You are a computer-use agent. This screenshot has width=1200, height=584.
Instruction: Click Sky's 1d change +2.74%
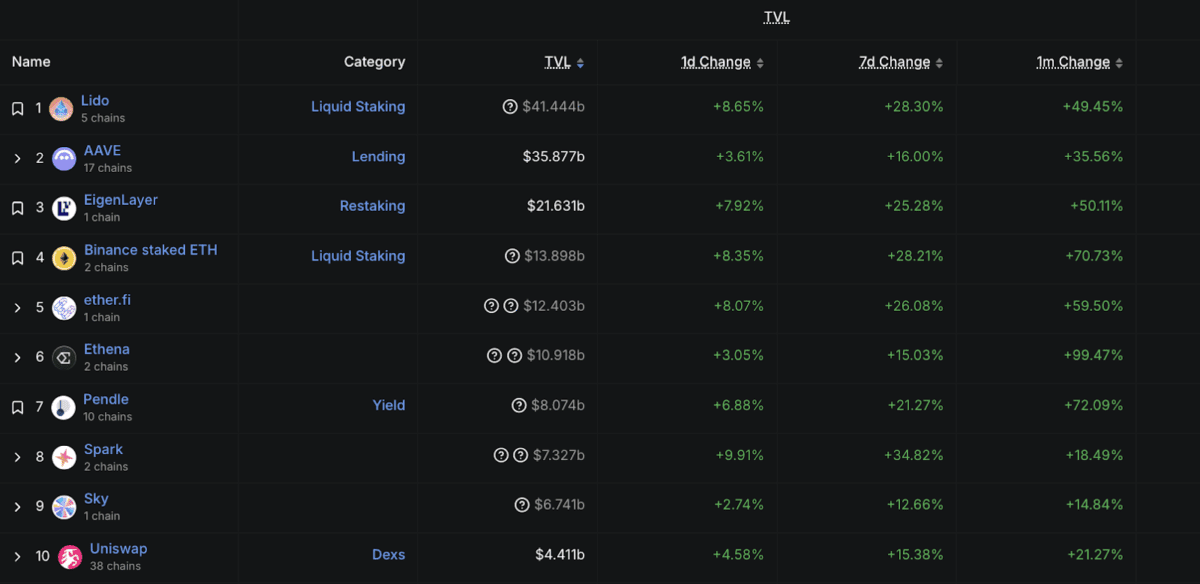[x=739, y=505]
